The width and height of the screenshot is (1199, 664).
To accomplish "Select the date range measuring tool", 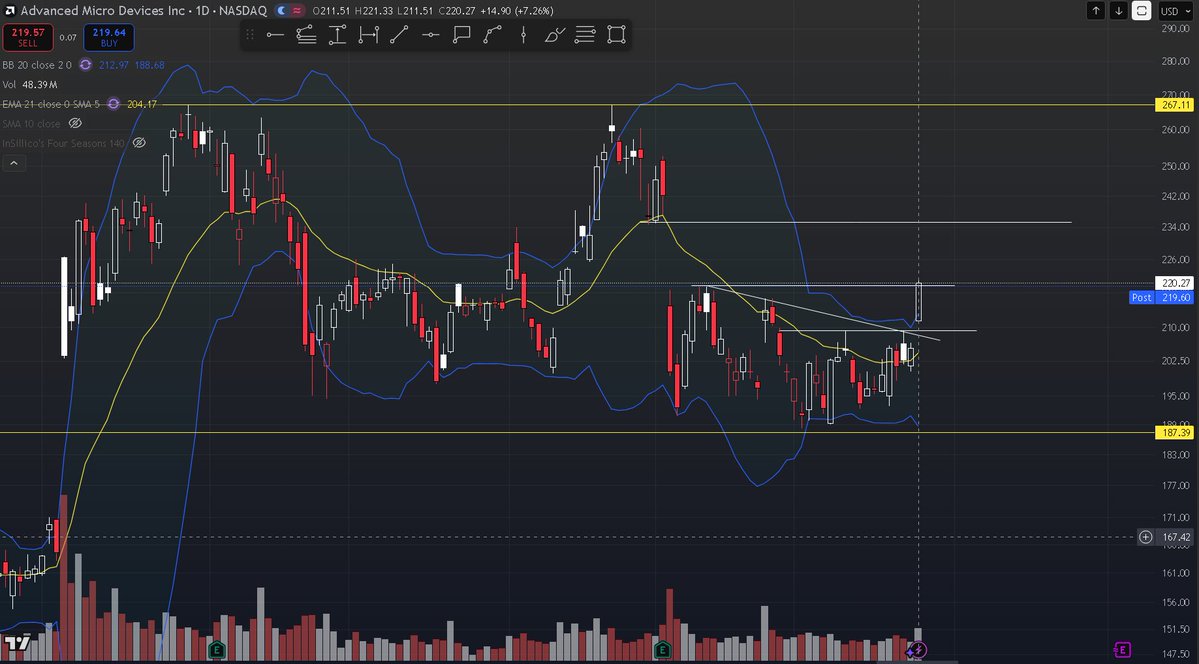I will [x=369, y=34].
